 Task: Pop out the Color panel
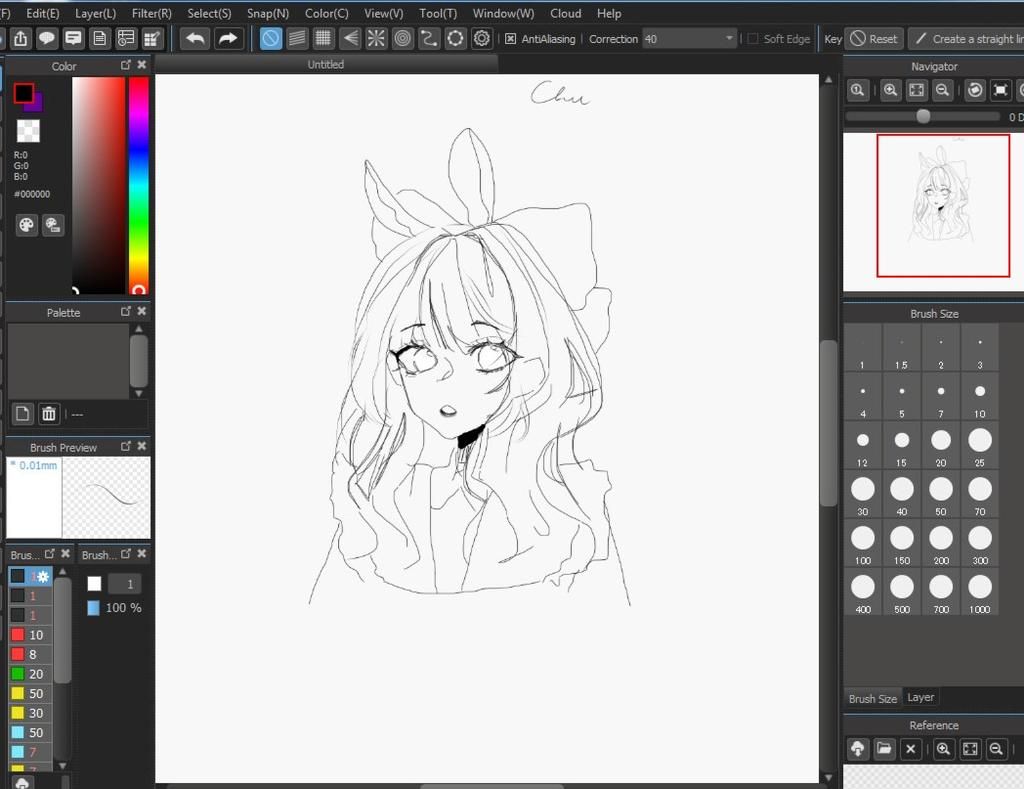[x=126, y=65]
